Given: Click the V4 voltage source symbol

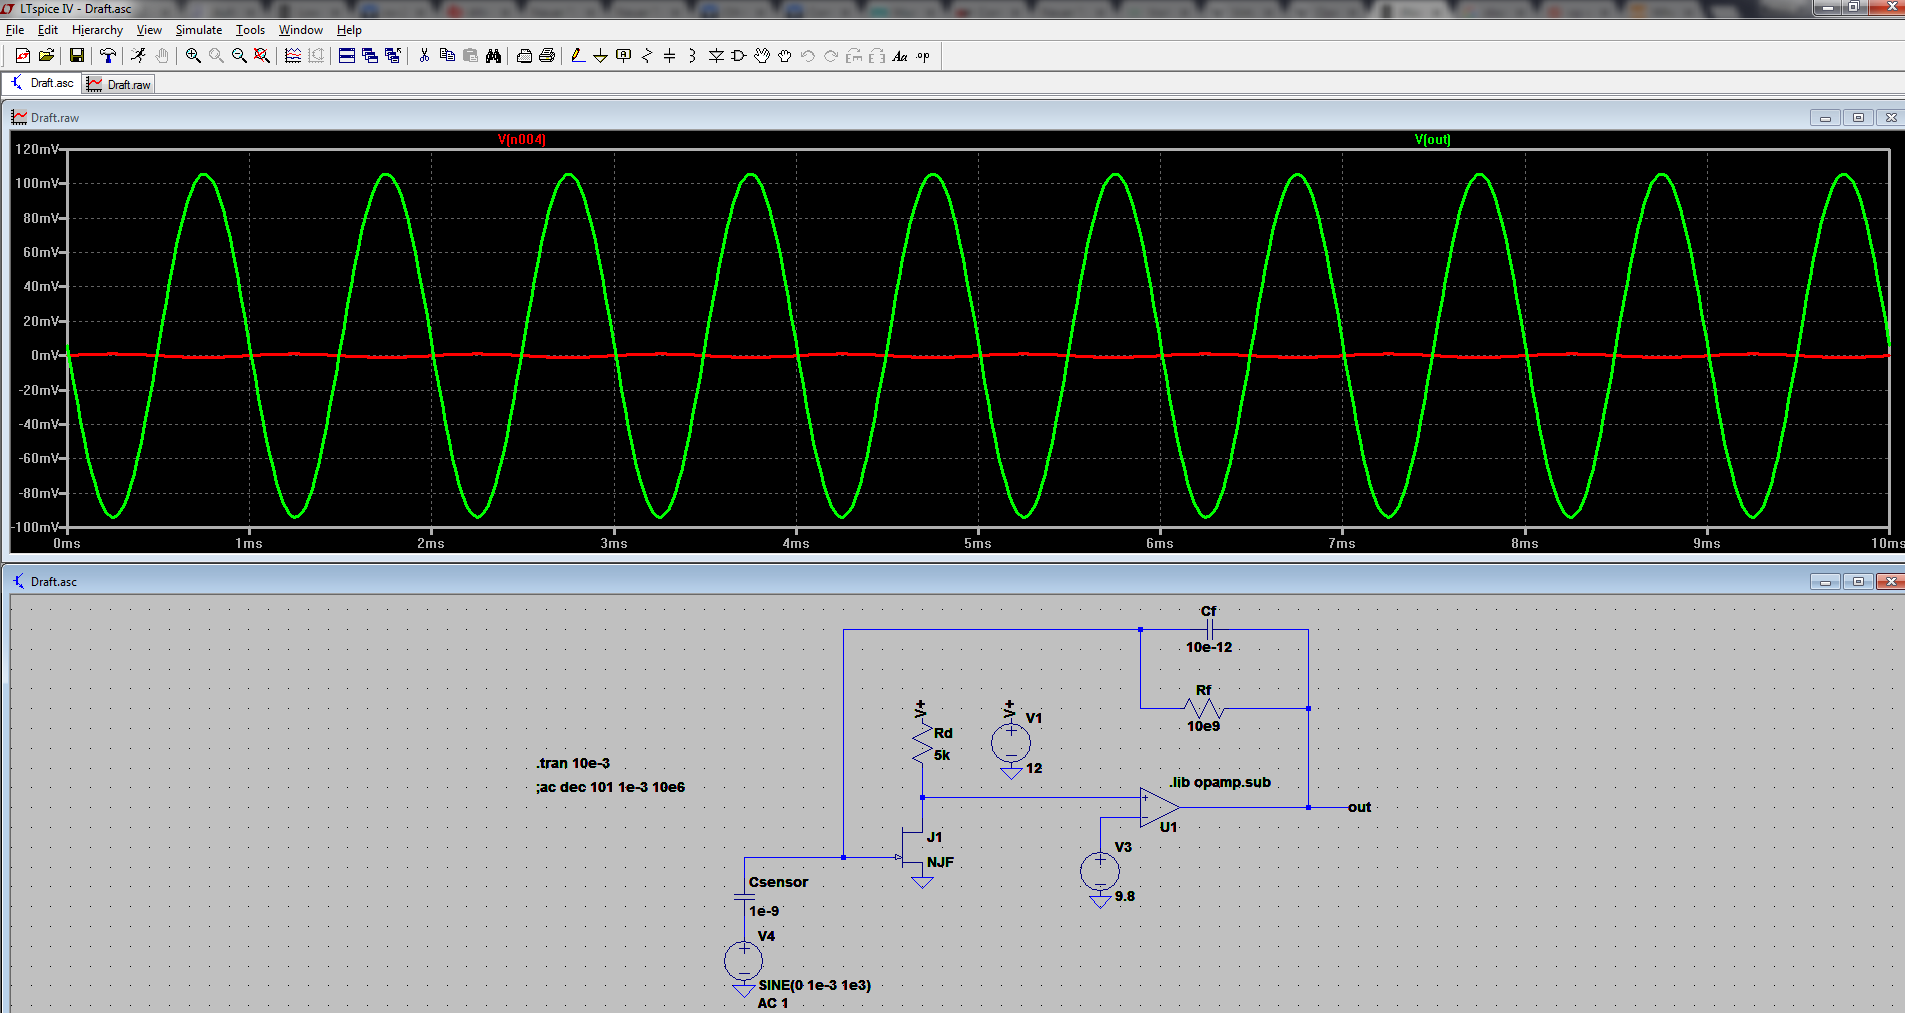Looking at the screenshot, I should coord(743,962).
